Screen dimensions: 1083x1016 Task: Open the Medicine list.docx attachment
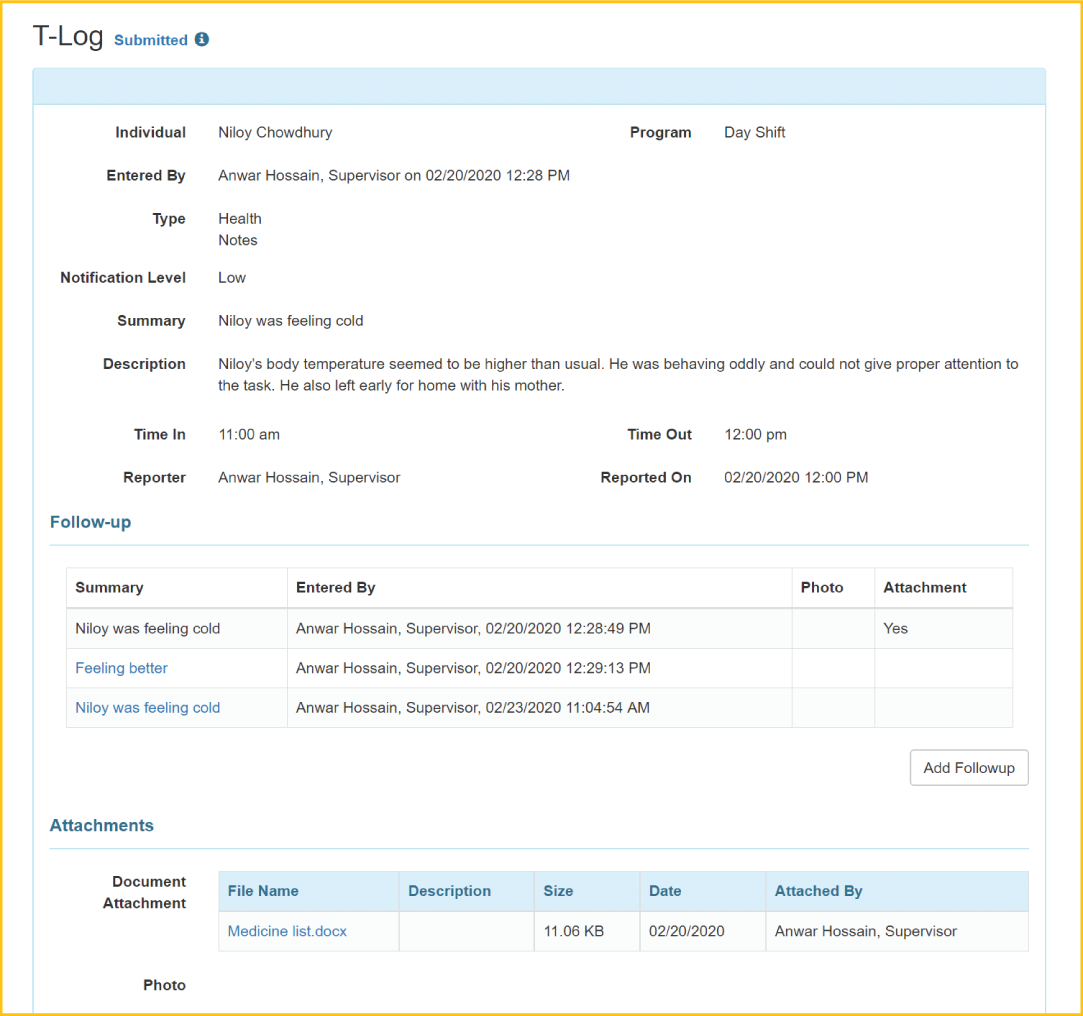(287, 931)
